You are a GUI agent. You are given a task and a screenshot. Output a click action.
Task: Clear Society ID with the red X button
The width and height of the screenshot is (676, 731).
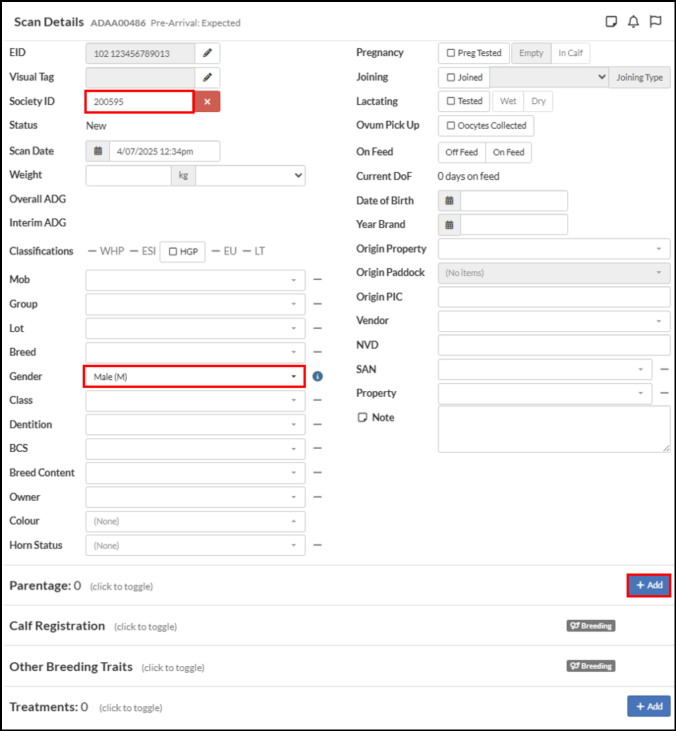(207, 102)
